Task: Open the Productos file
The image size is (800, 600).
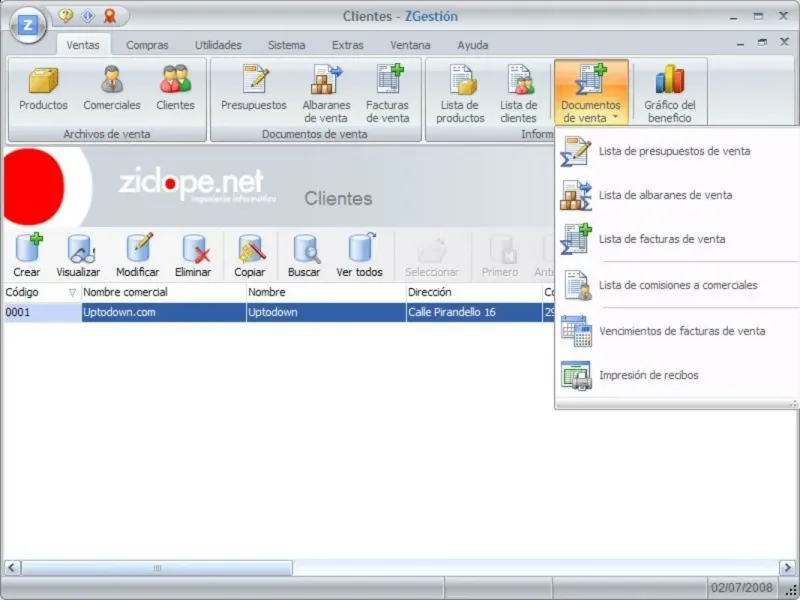Action: click(x=43, y=88)
